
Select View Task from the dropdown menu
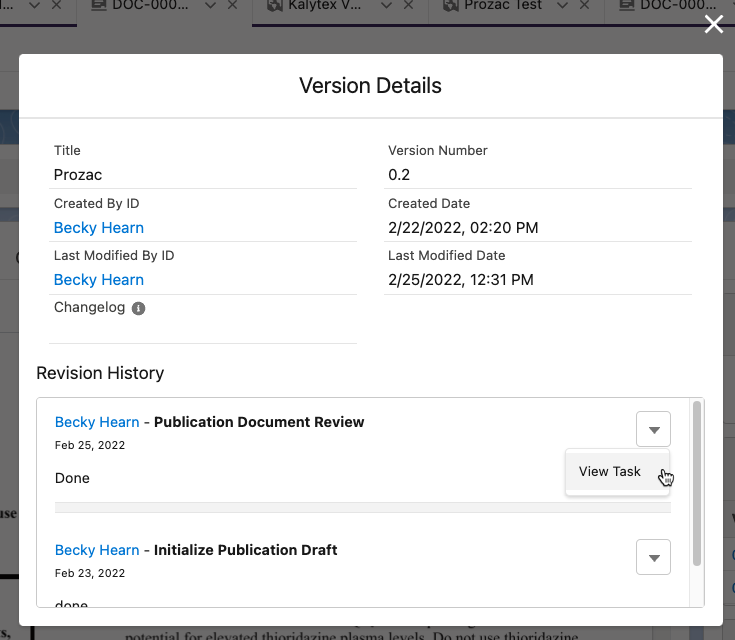click(x=610, y=471)
